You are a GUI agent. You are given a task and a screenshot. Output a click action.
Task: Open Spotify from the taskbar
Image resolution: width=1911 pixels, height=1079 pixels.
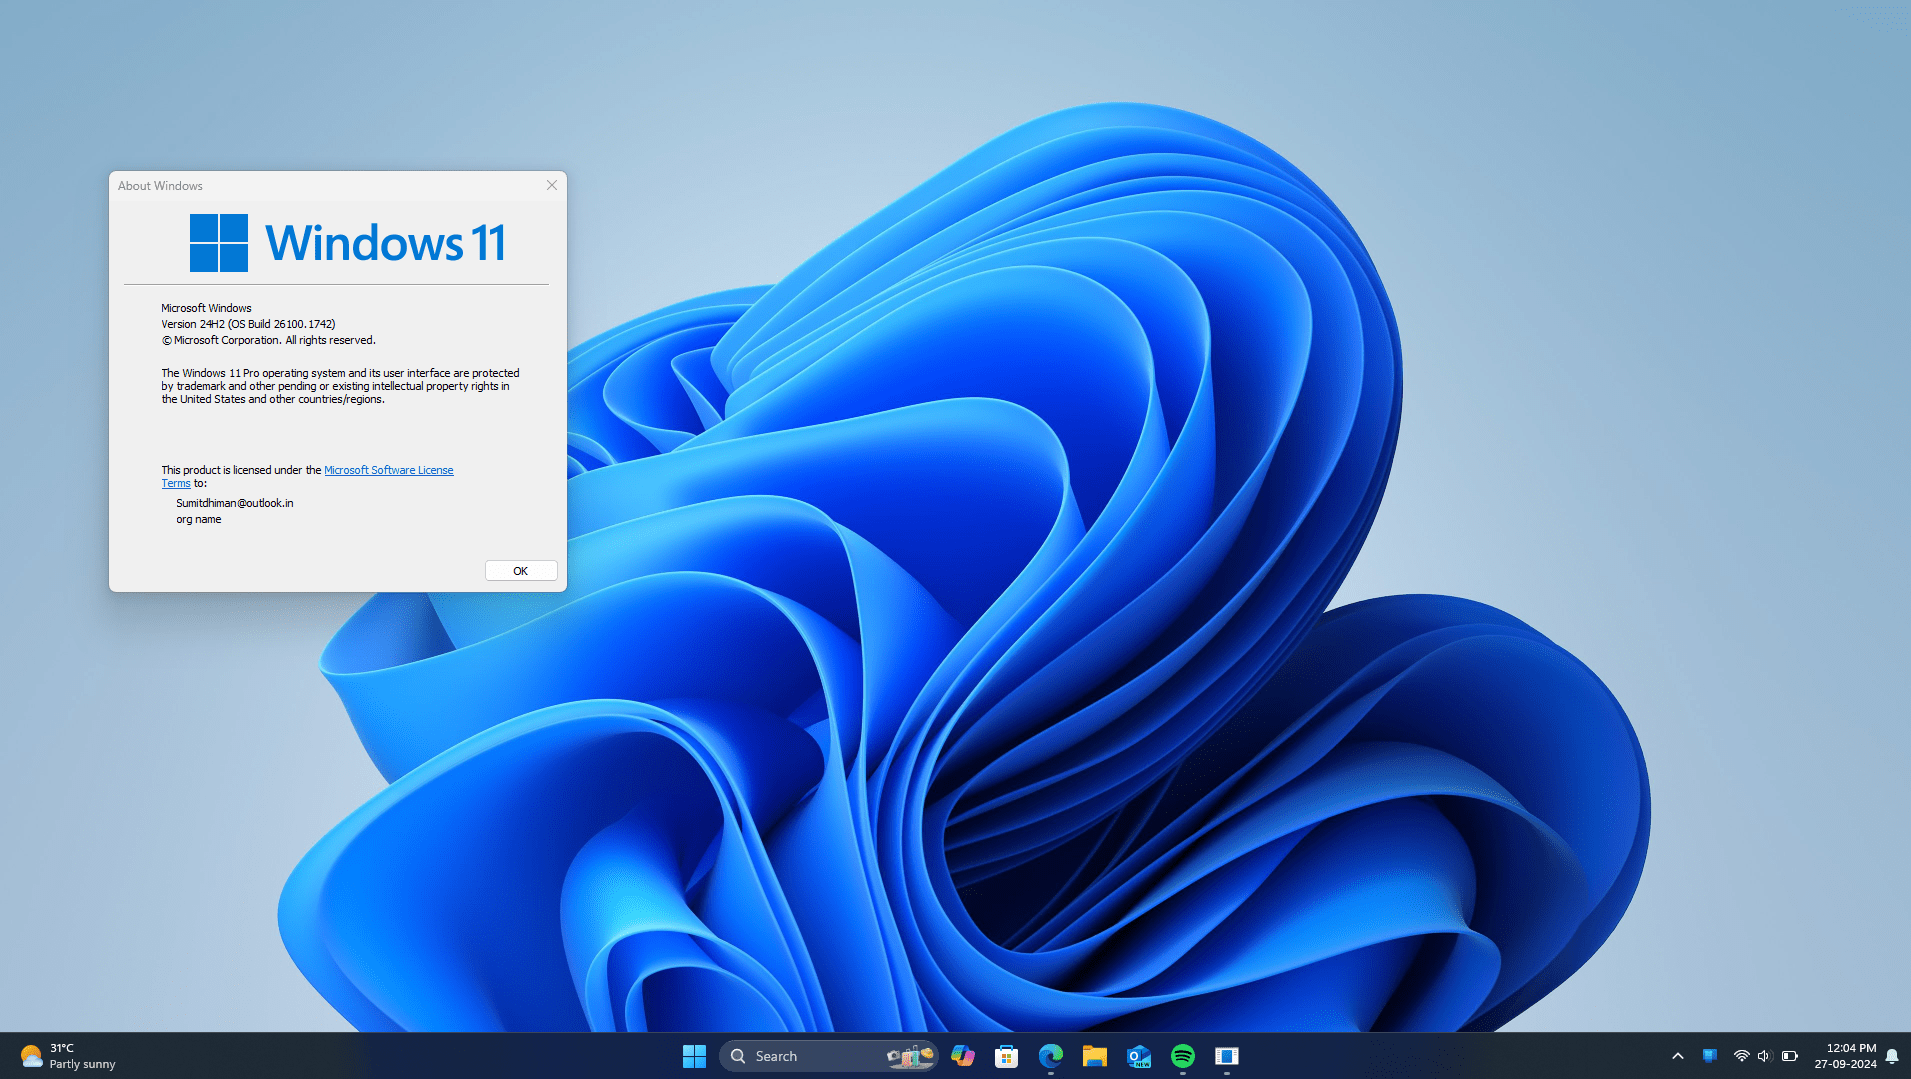click(1183, 1056)
